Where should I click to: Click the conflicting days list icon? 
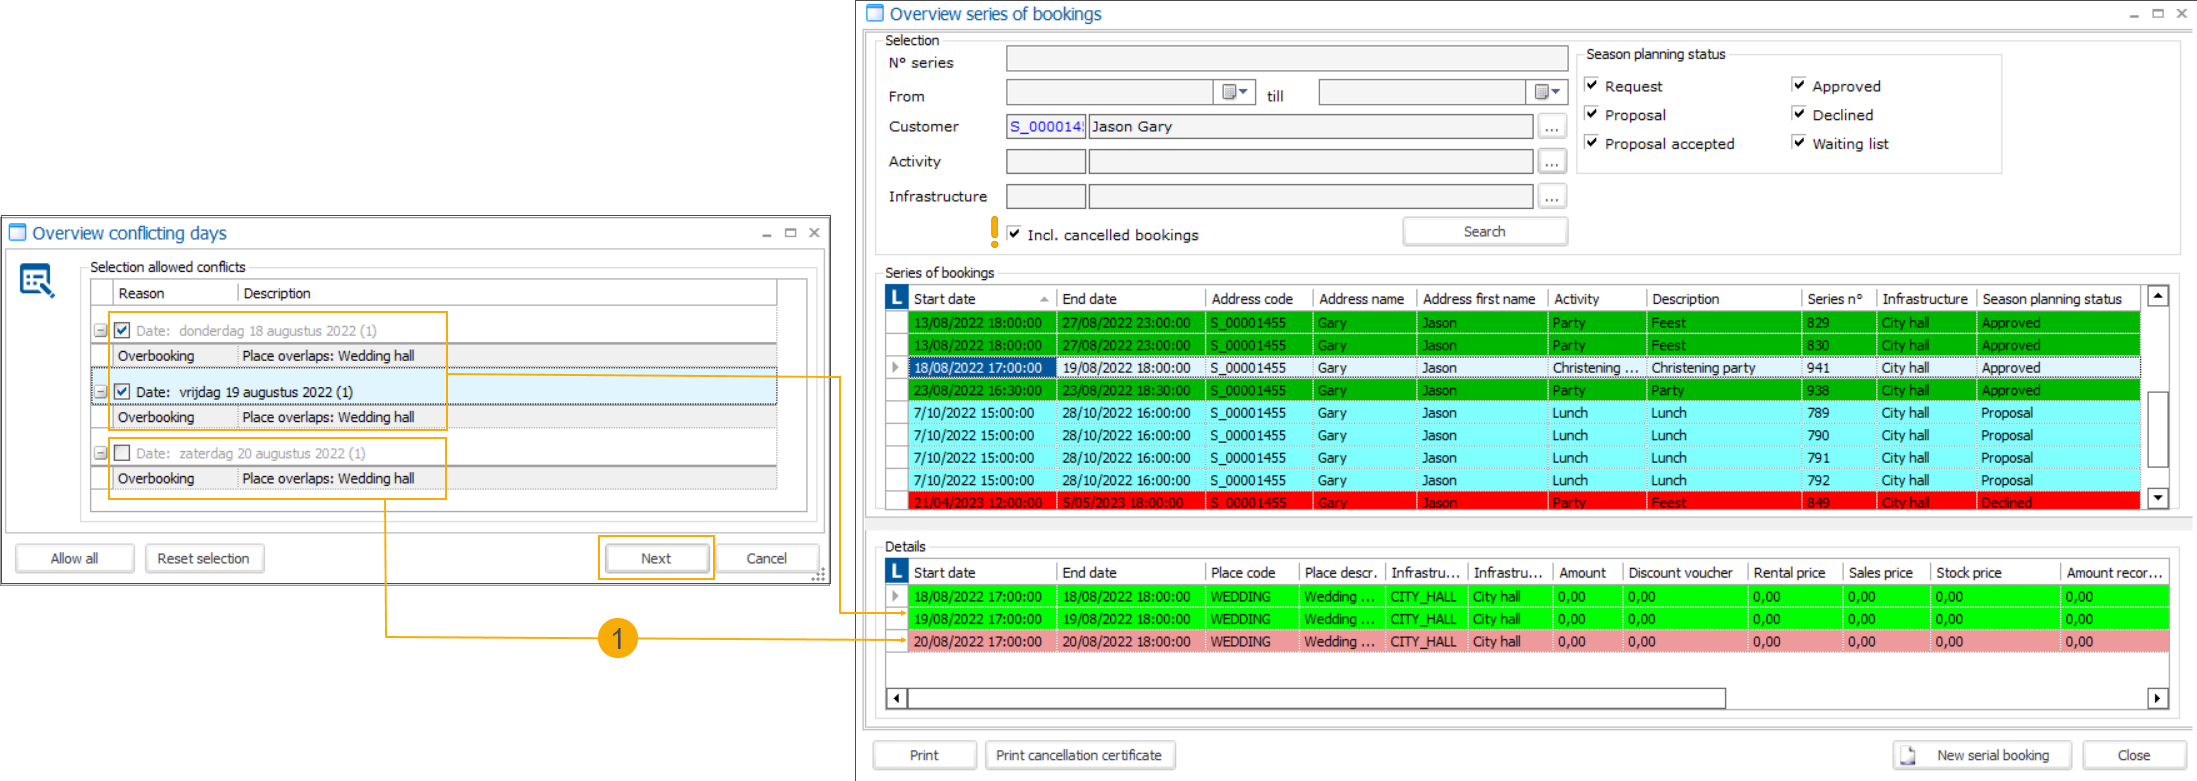(36, 280)
